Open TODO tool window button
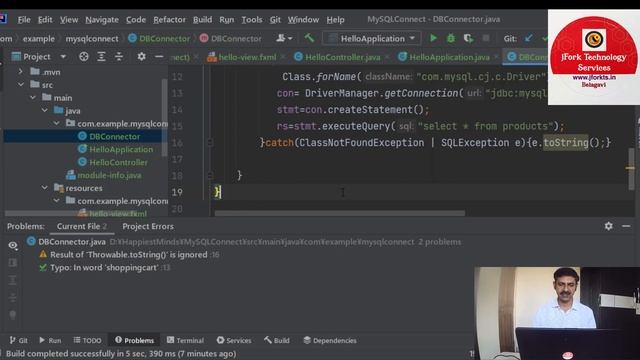The height and width of the screenshot is (360, 640). click(x=87, y=340)
